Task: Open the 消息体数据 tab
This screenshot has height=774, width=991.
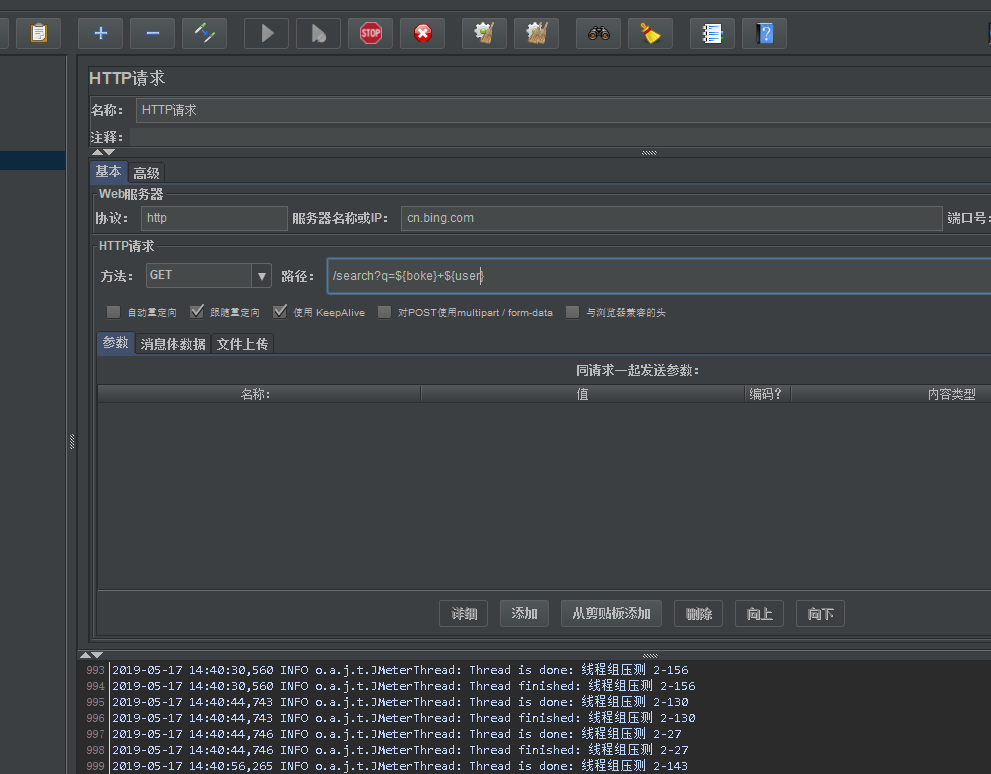Action: 173,344
